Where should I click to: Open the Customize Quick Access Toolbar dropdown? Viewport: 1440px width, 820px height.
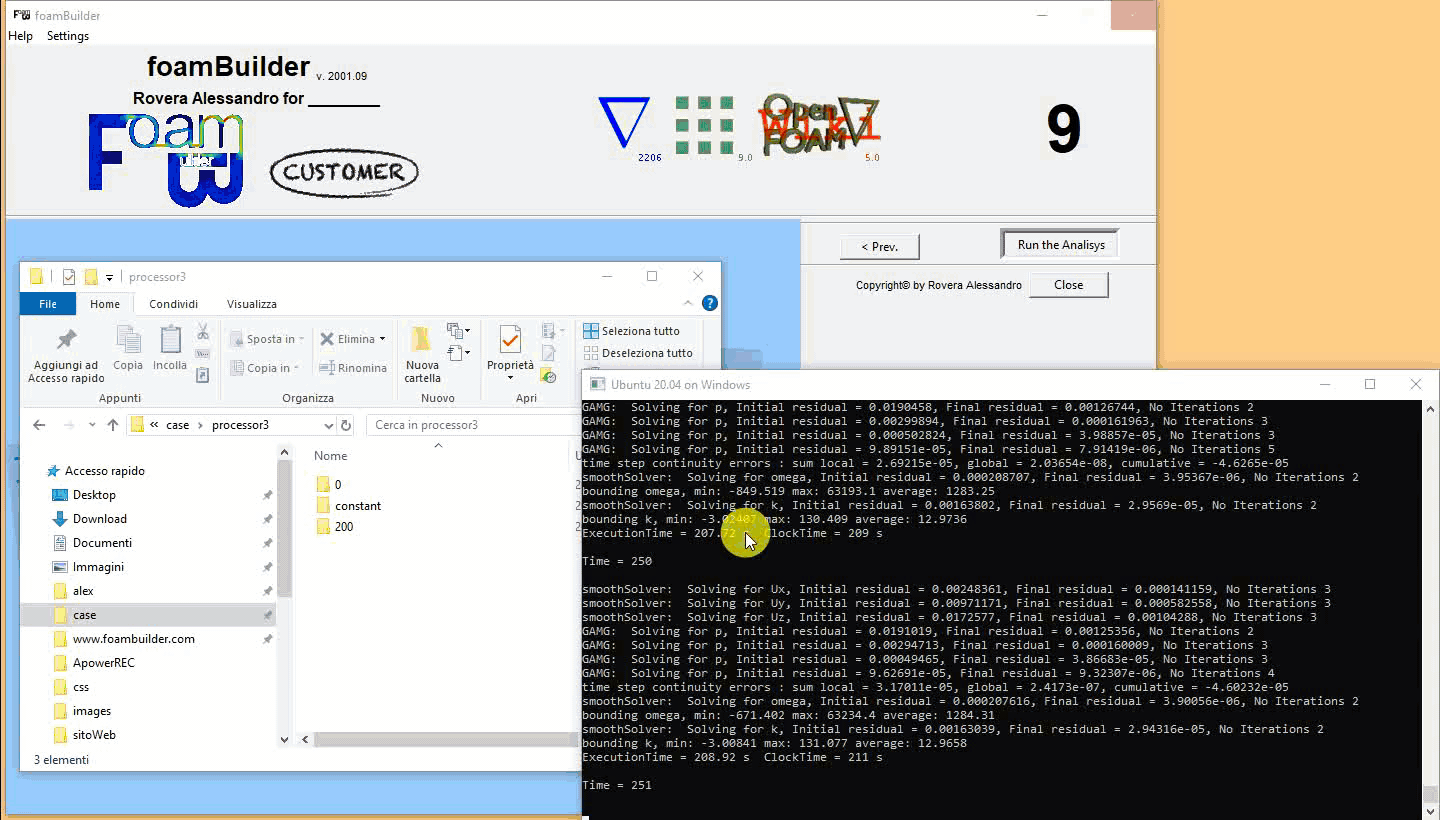(109, 277)
